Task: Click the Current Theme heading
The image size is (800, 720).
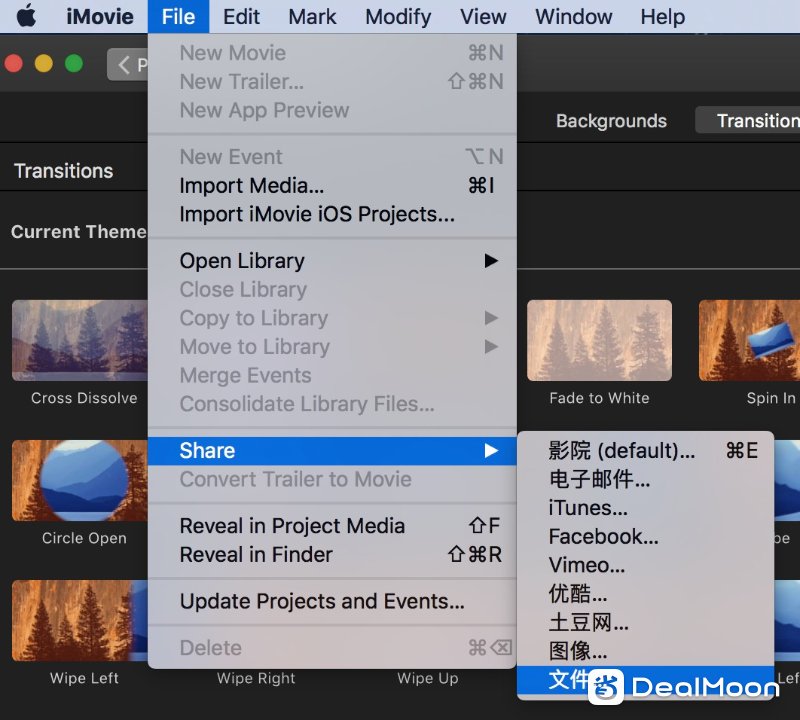Action: click(79, 232)
